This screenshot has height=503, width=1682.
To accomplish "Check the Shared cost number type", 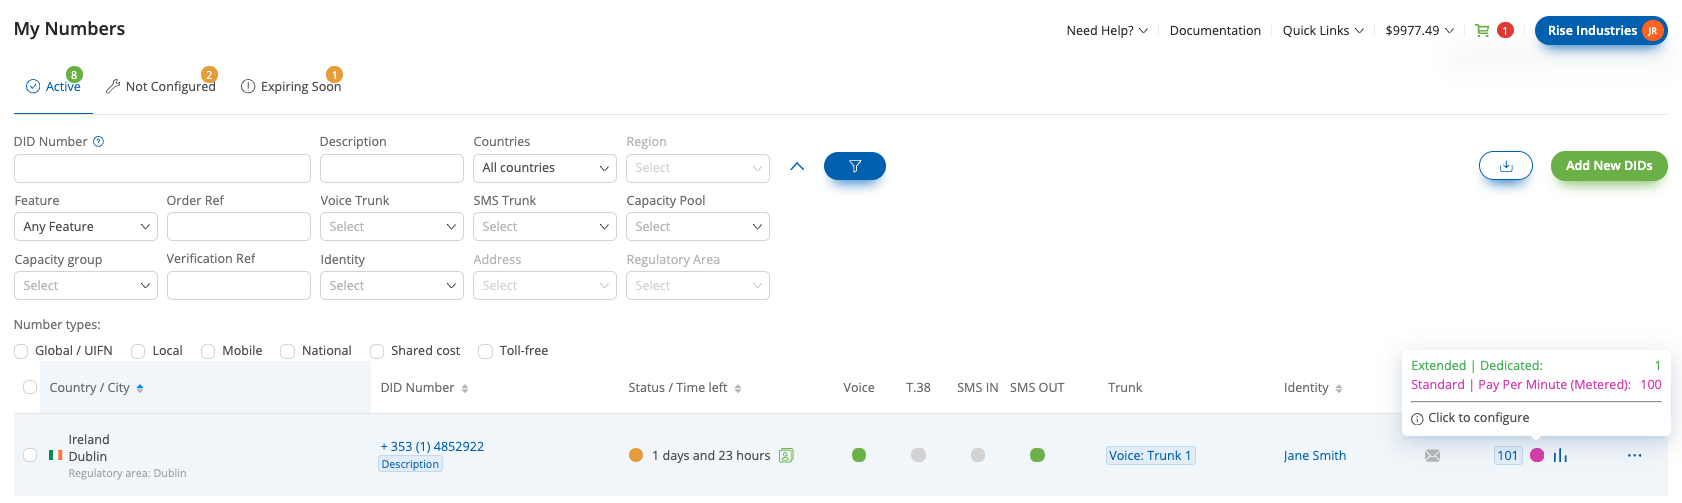I will coord(377,351).
